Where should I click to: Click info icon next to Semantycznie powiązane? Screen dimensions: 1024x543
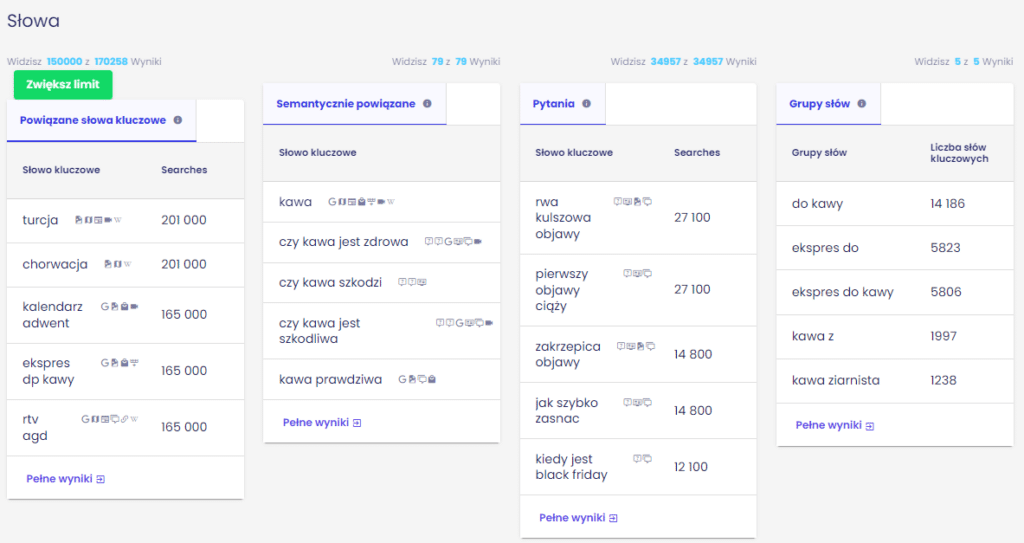click(427, 103)
